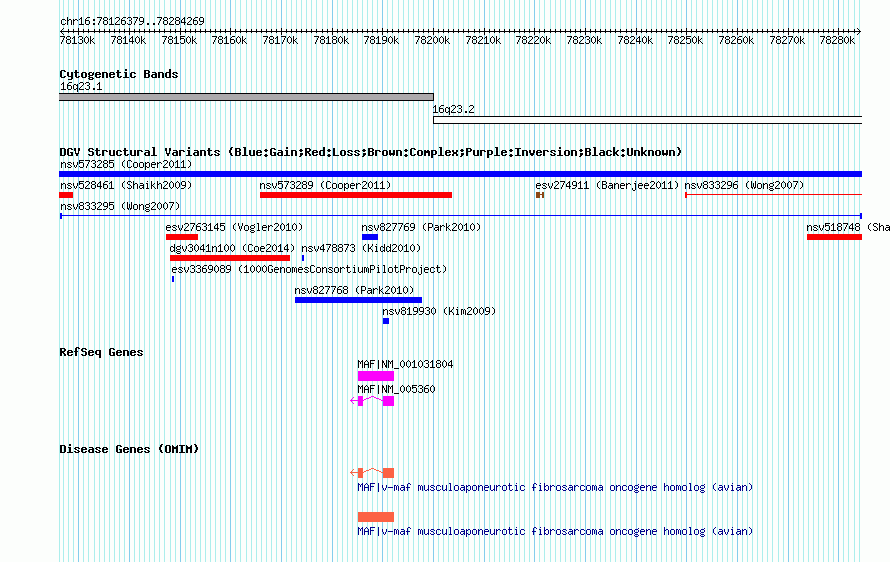The width and height of the screenshot is (890, 562).
Task: Click the red nsv528461 loss bar
Action: (x=66, y=195)
